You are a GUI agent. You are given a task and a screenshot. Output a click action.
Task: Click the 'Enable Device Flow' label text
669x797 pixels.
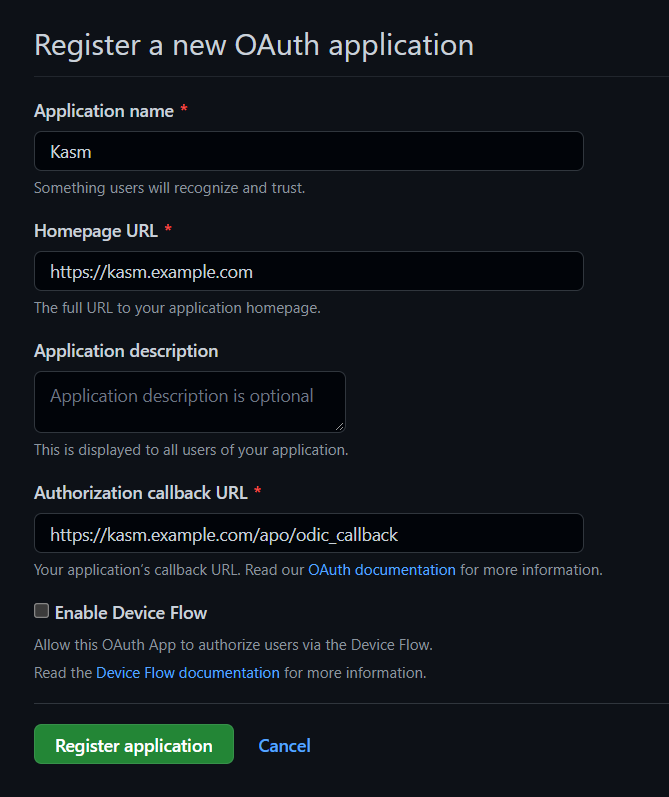[131, 612]
